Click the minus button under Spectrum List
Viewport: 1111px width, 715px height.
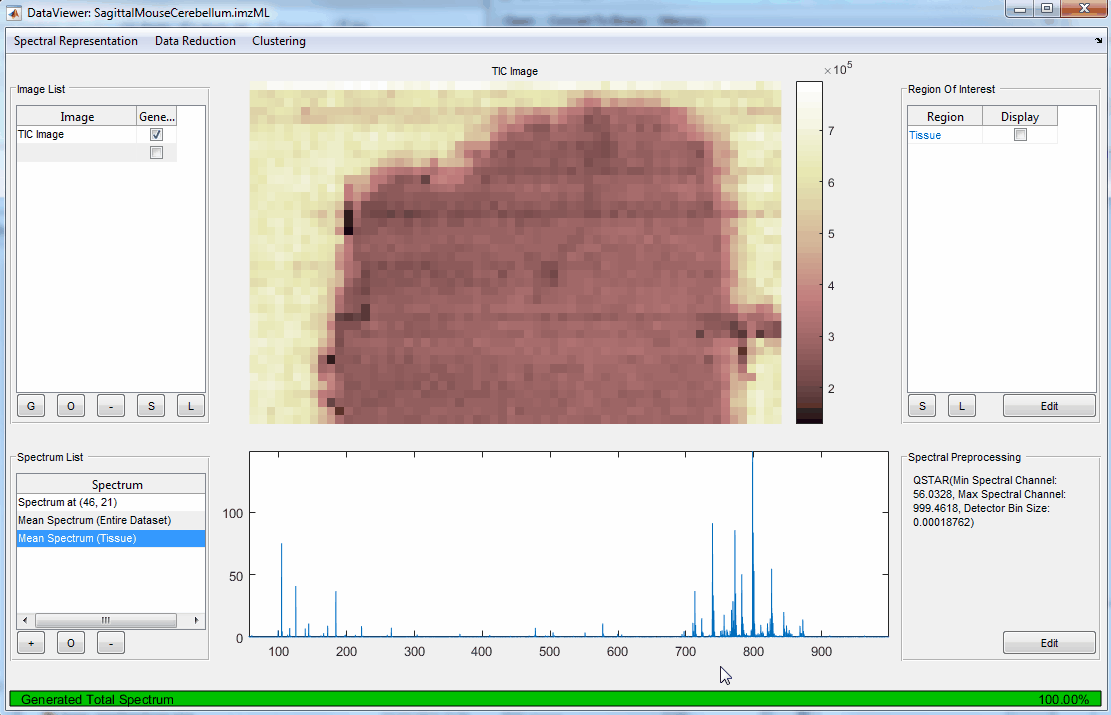(110, 642)
